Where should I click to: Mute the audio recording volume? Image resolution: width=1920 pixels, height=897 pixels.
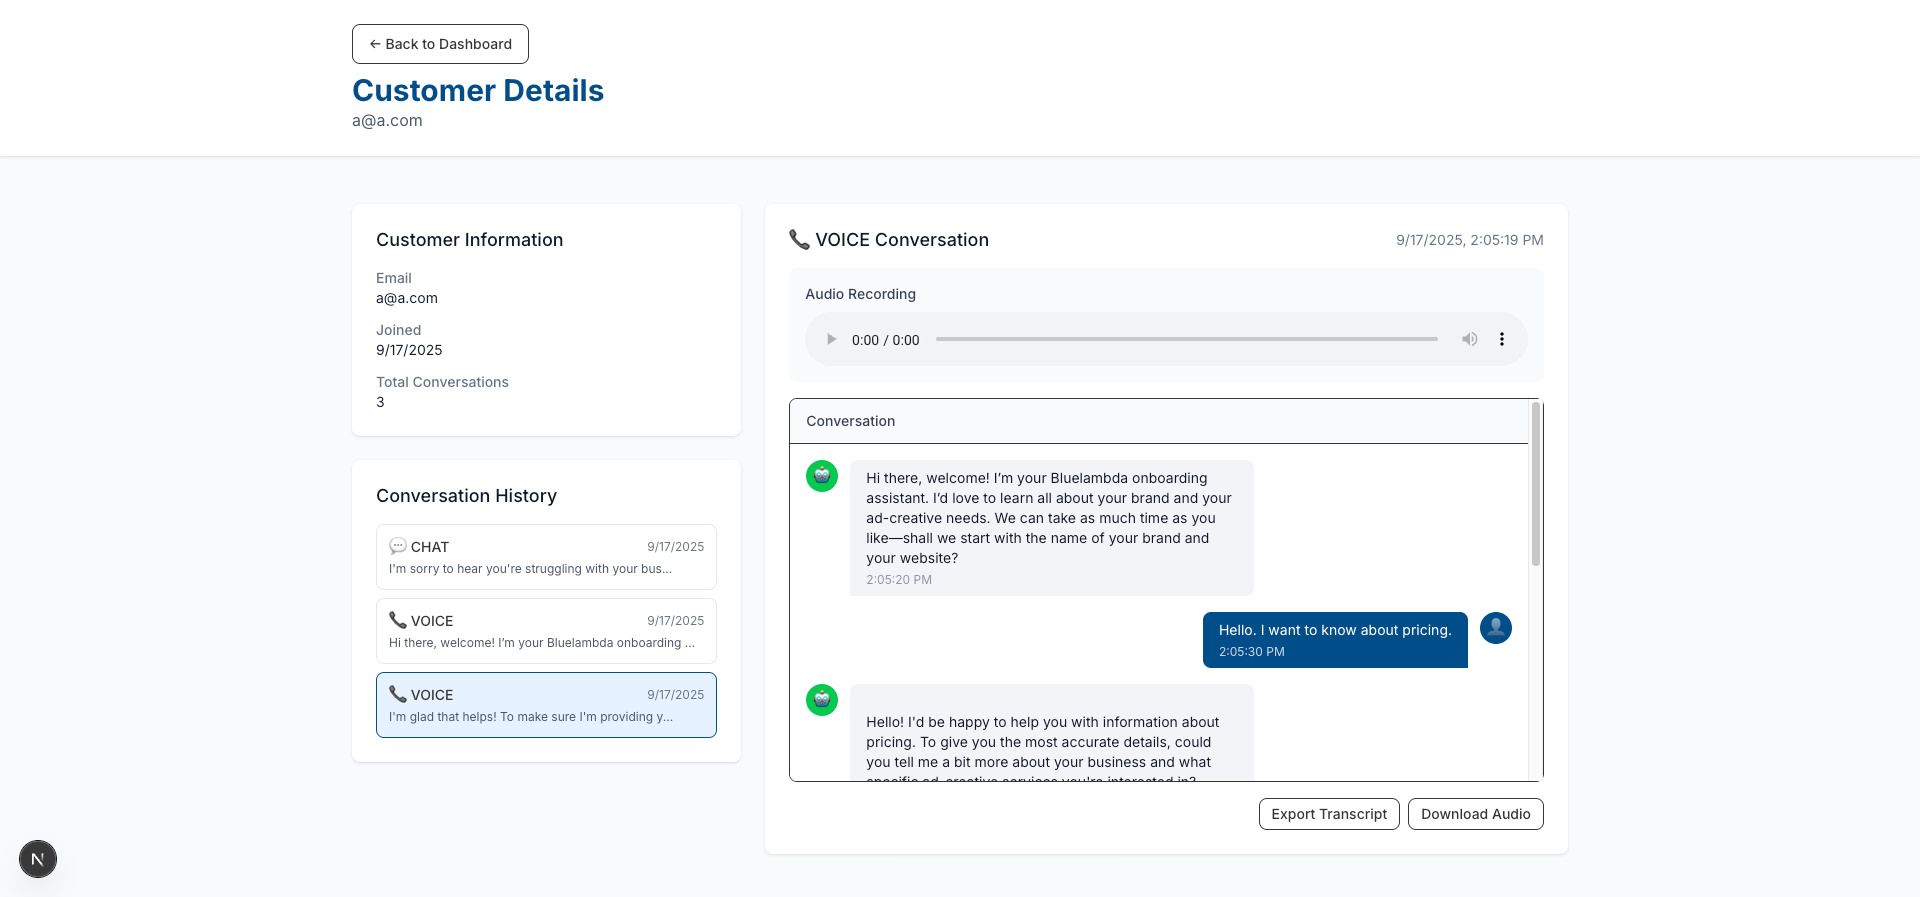coord(1469,339)
